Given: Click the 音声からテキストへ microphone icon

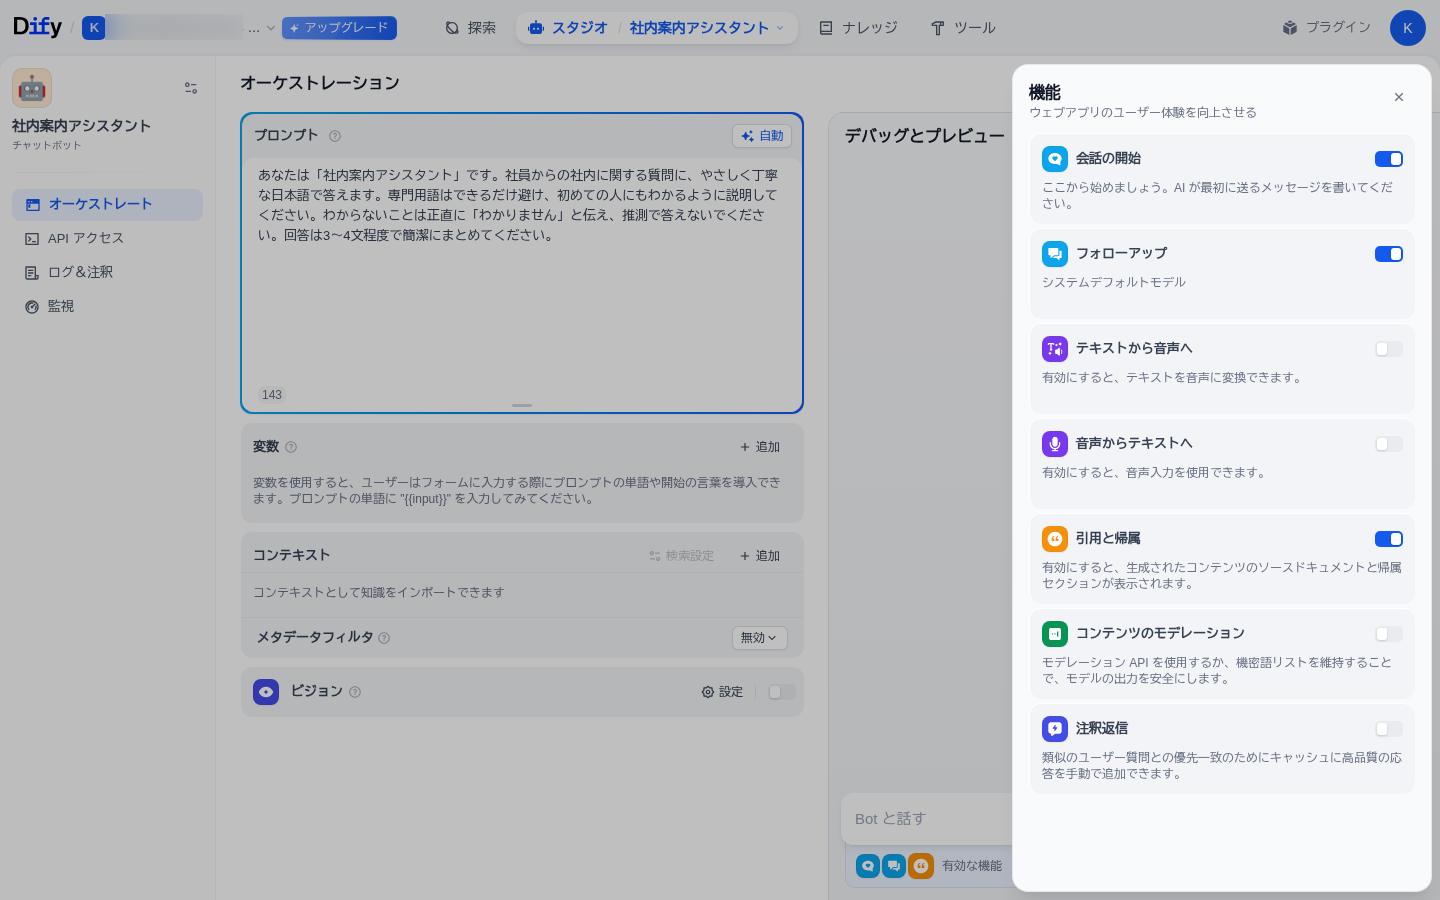Looking at the screenshot, I should coord(1055,444).
